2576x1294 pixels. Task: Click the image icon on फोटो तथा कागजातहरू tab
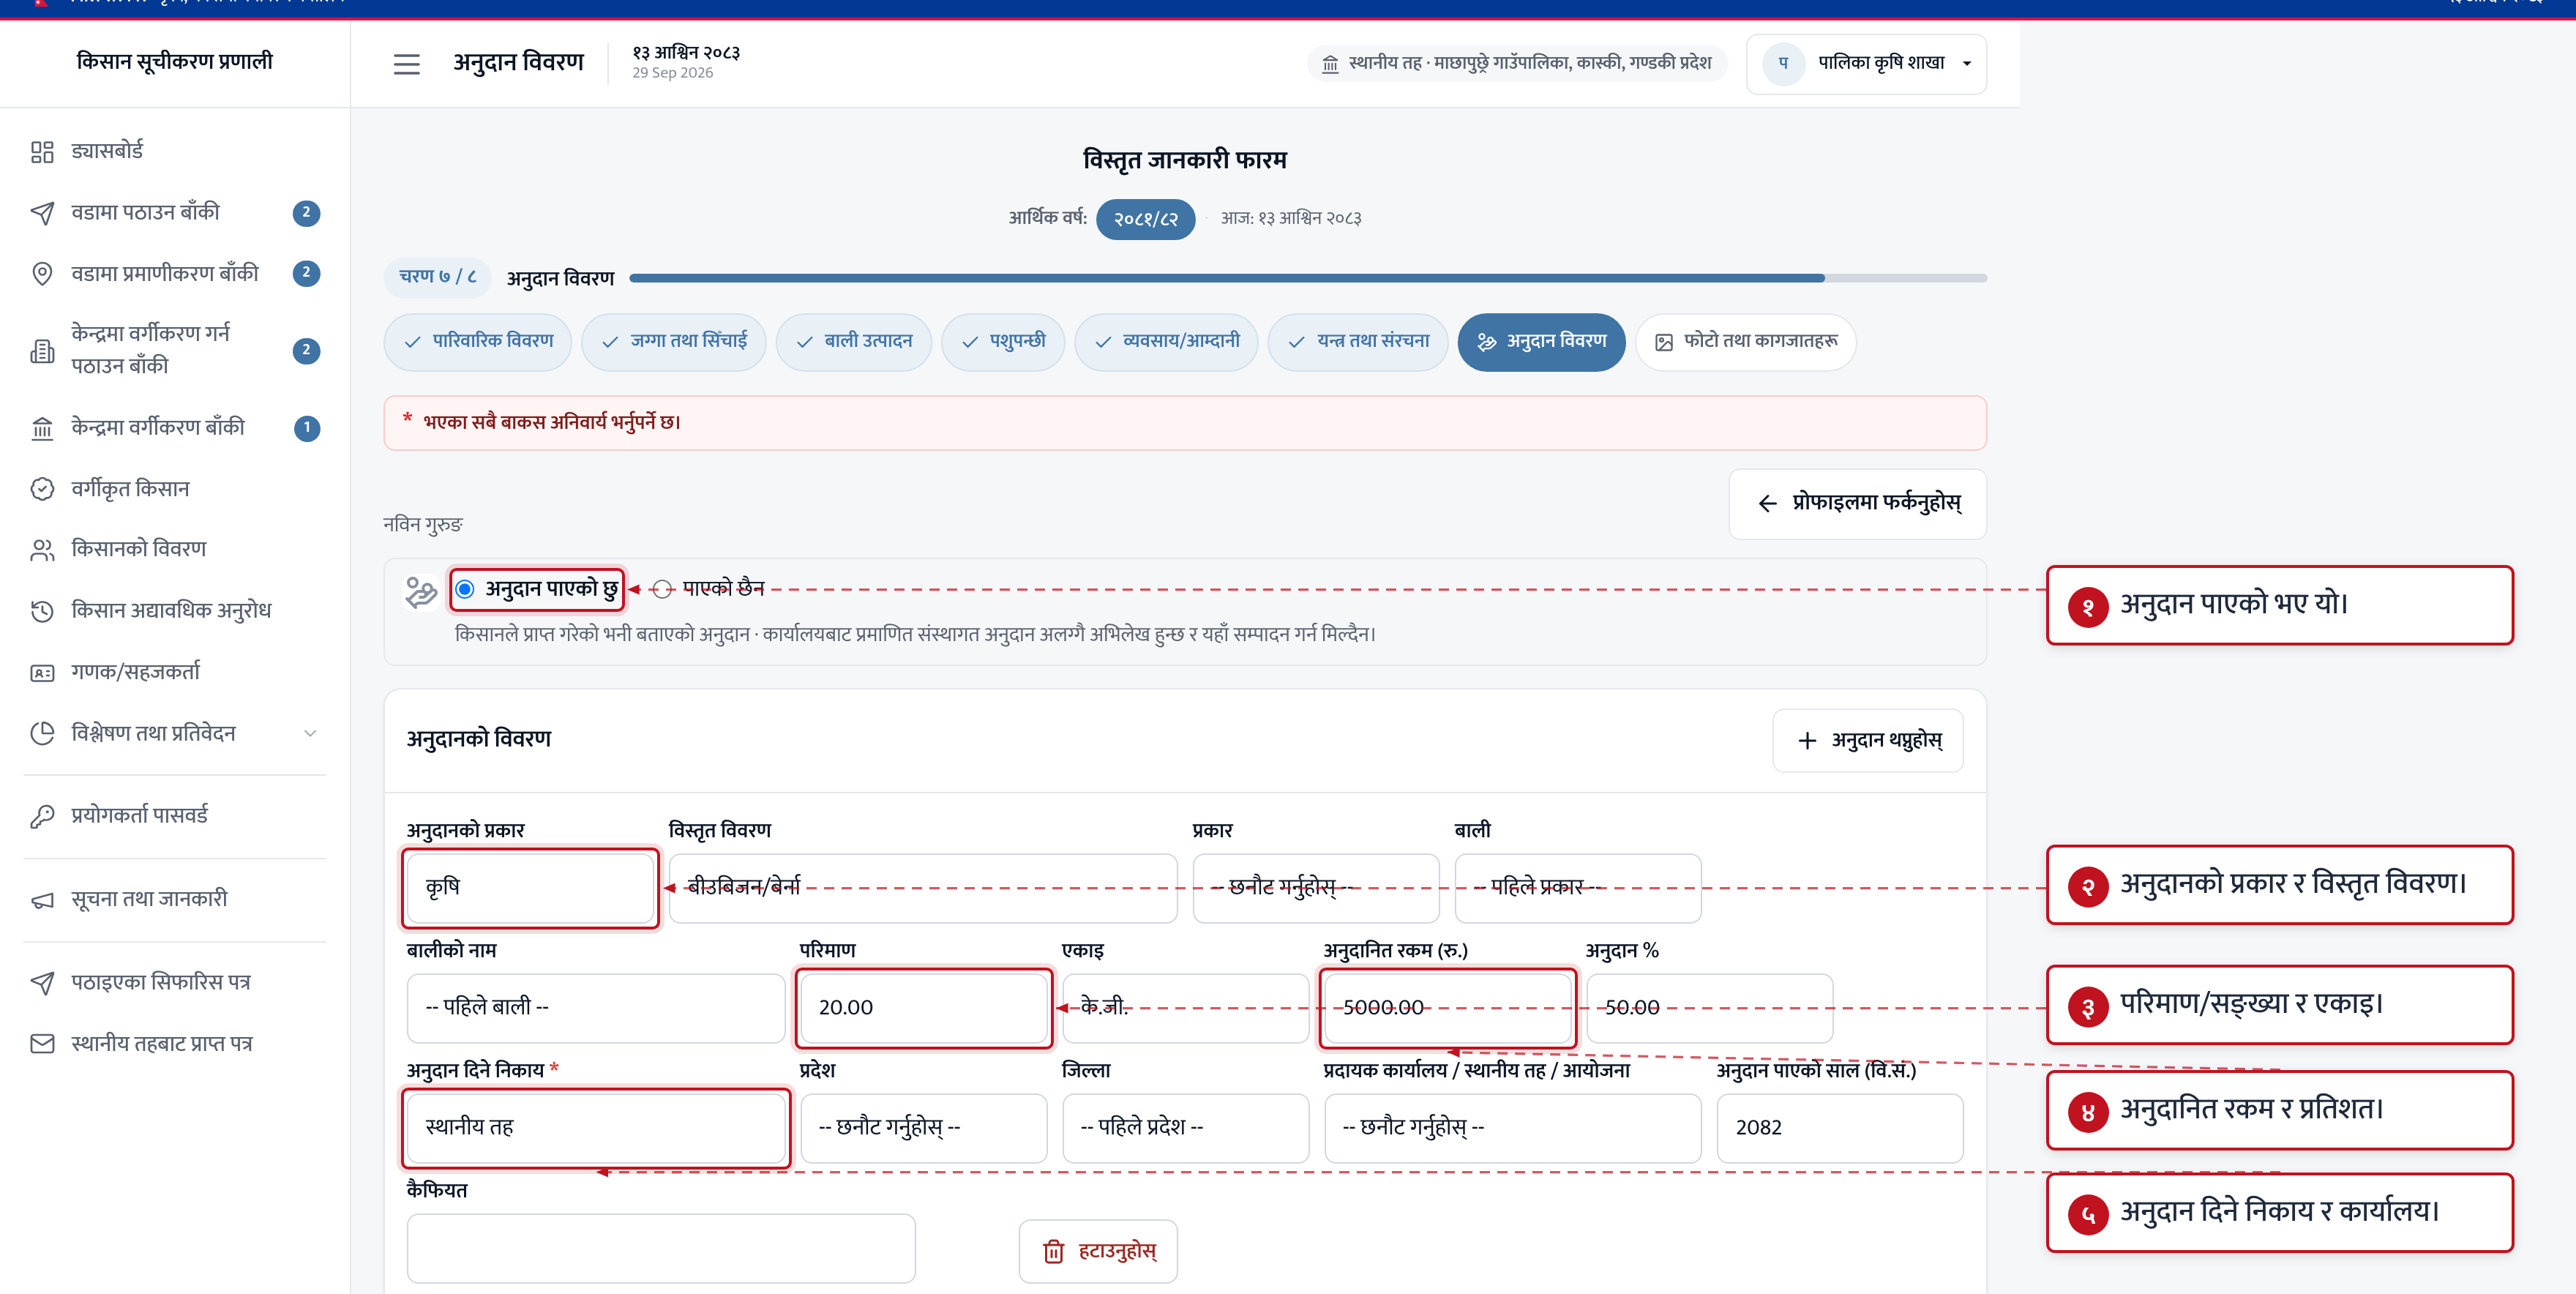[1663, 342]
